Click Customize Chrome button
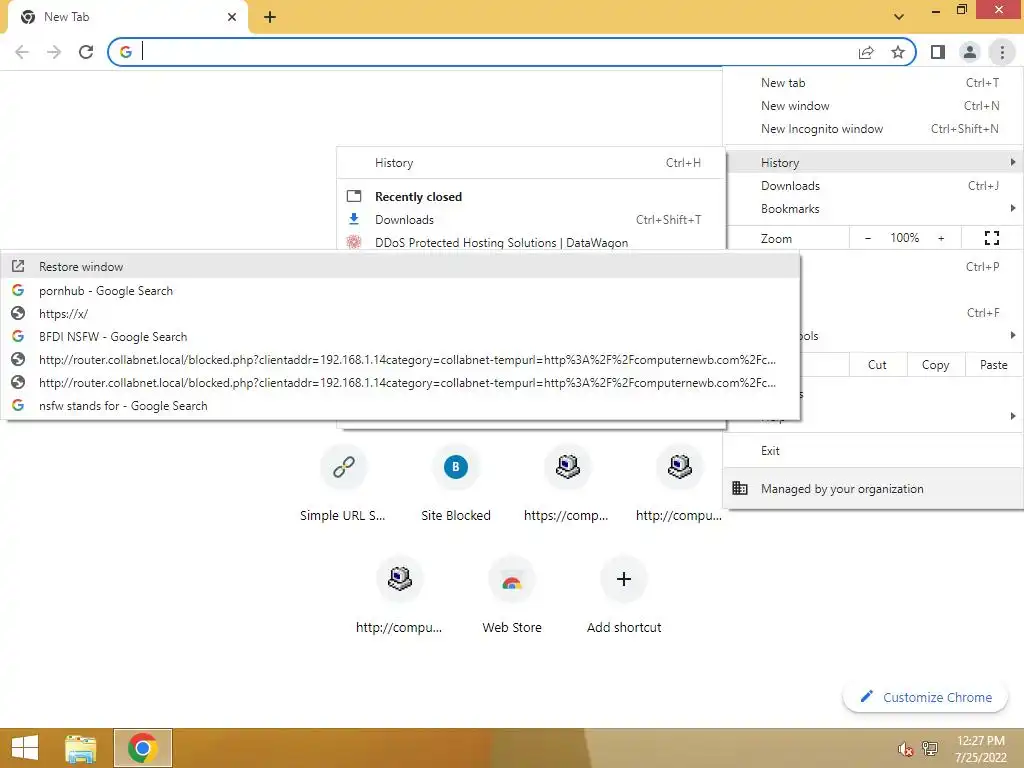 pos(925,697)
